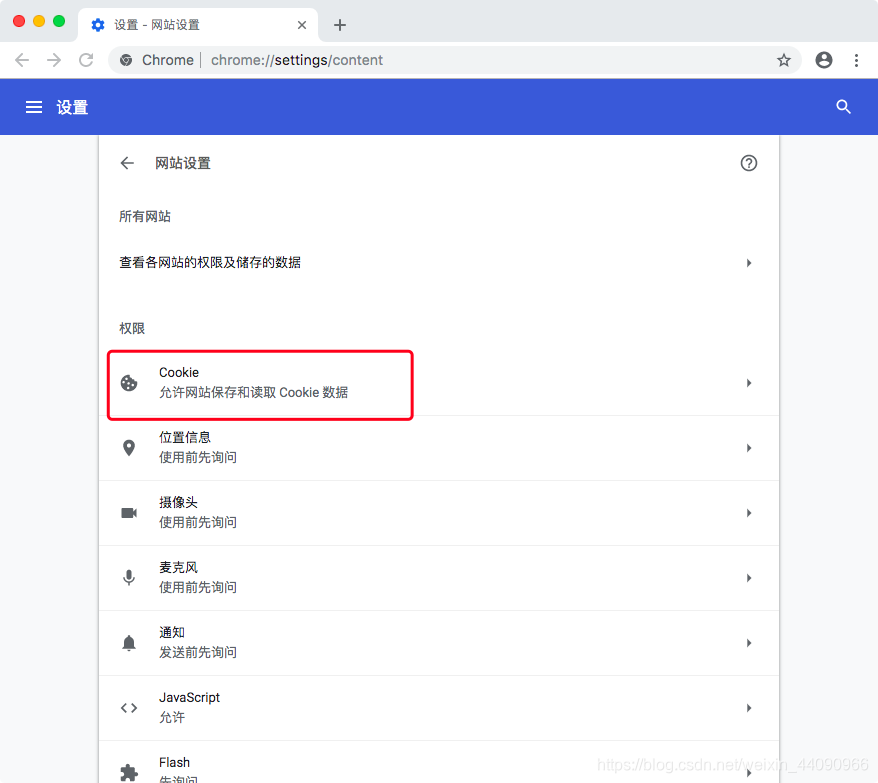
Task: Expand the Cookie row chevron
Action: [748, 382]
